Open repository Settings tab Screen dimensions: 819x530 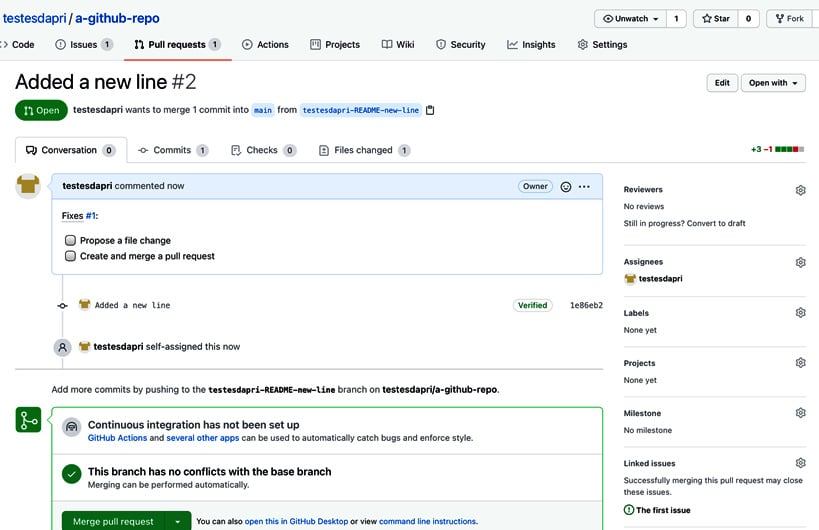(602, 45)
